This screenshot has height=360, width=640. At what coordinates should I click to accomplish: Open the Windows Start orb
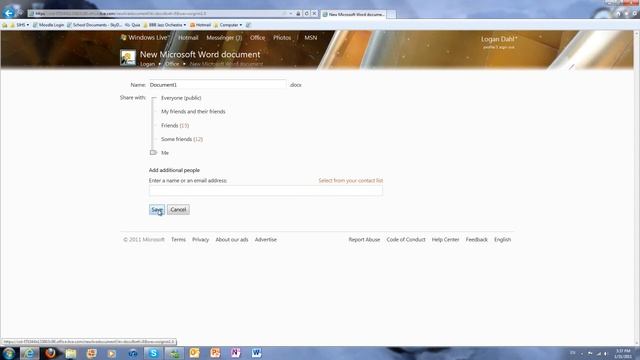(9, 353)
